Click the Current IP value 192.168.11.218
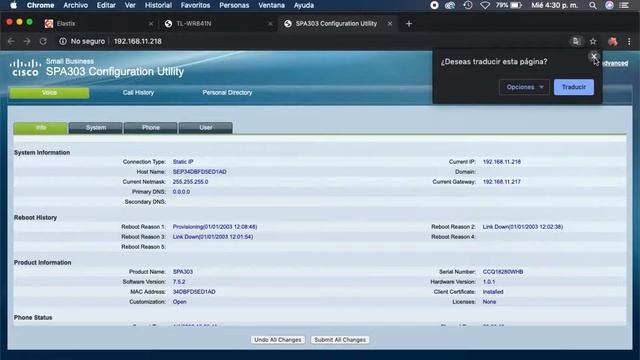 pos(502,162)
